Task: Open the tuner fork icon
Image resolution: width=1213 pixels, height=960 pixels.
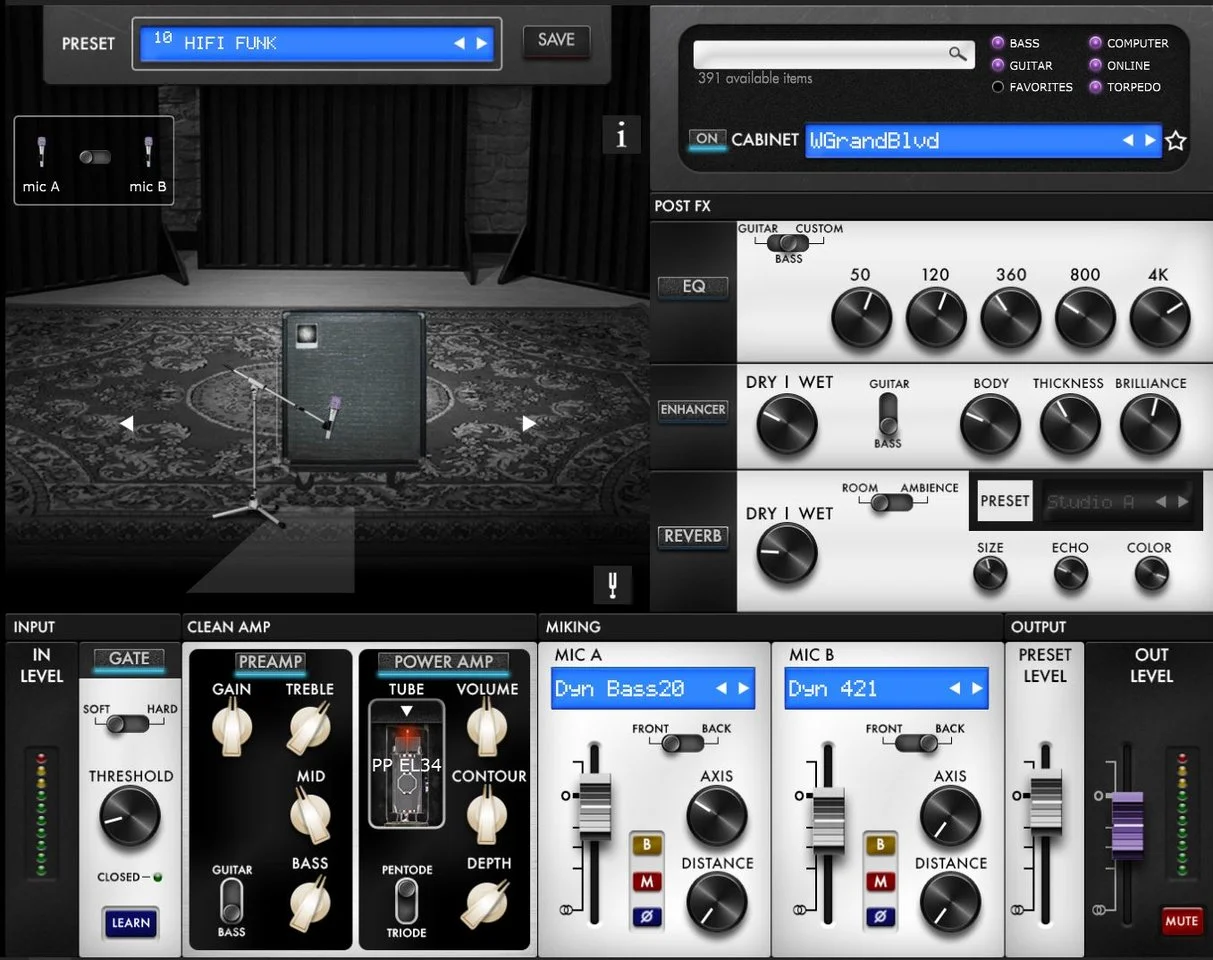Action: coord(612,584)
